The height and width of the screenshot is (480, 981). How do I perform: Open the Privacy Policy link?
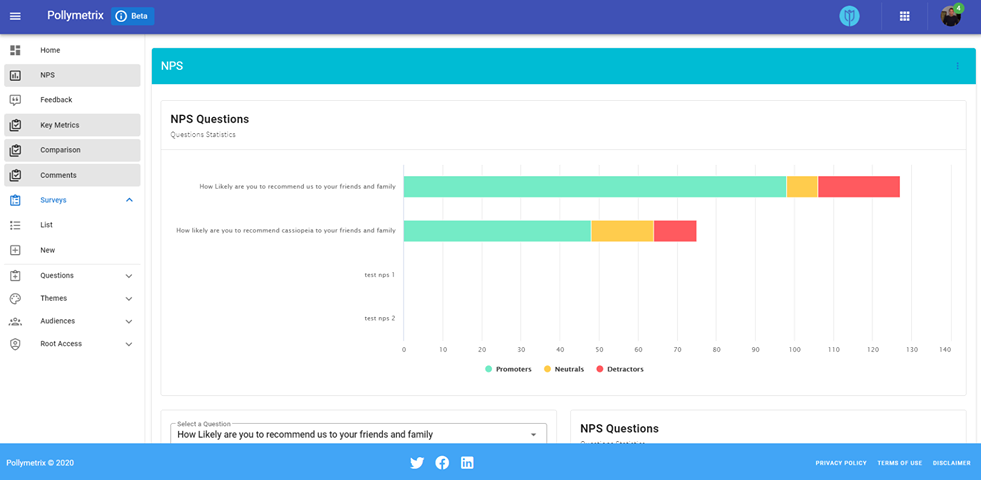point(841,463)
